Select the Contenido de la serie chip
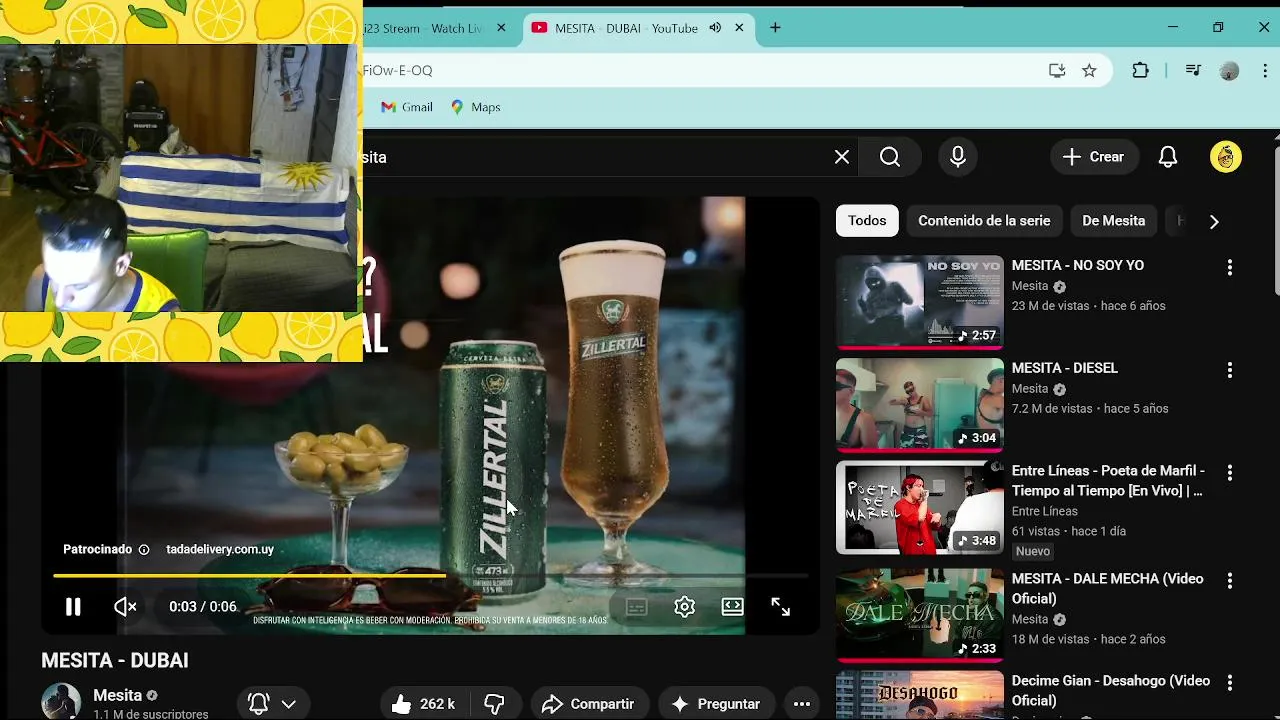This screenshot has height=720, width=1280. click(984, 221)
